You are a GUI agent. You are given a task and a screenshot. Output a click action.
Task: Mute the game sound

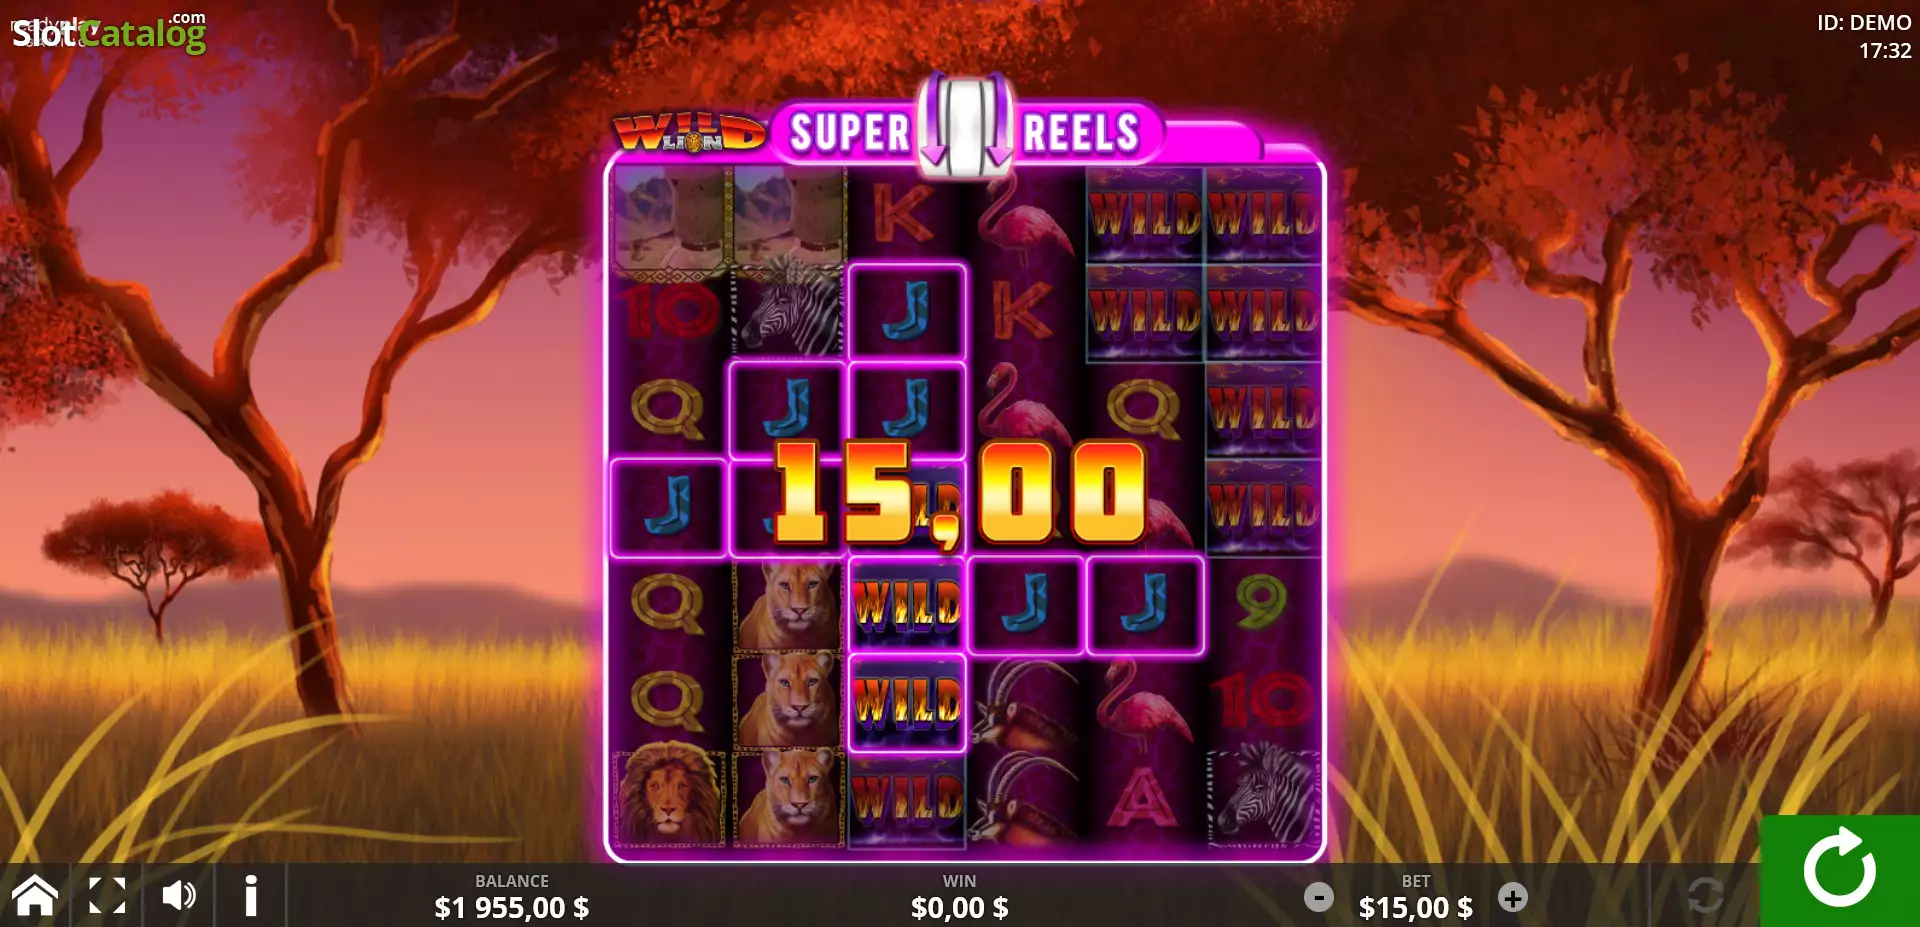coord(179,895)
